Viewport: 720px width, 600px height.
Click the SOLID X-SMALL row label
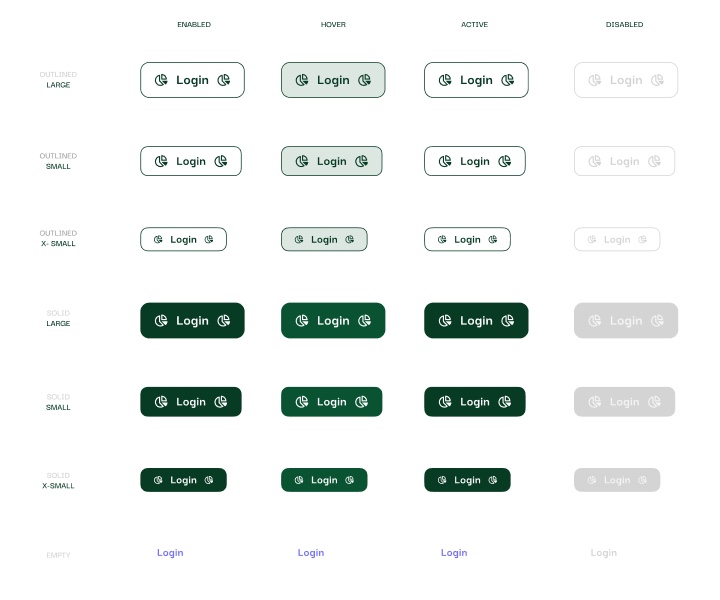(58, 481)
